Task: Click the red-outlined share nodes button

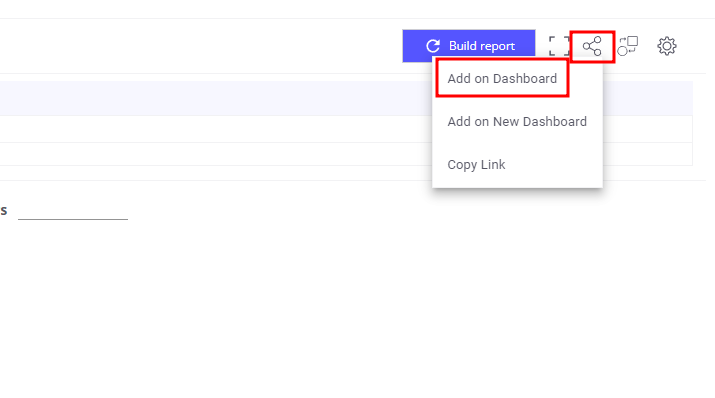Action: point(592,46)
